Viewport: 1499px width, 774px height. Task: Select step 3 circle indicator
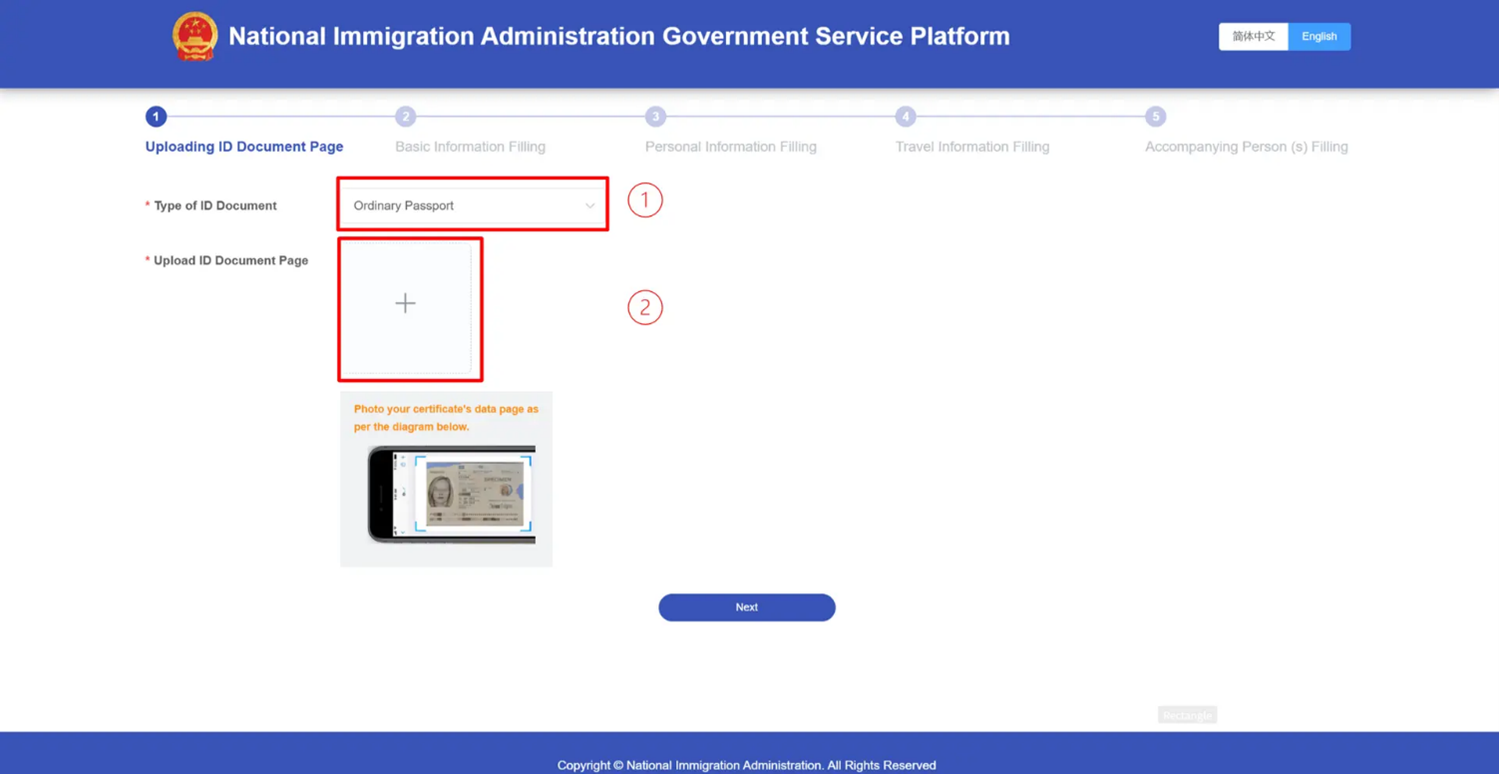[655, 117]
